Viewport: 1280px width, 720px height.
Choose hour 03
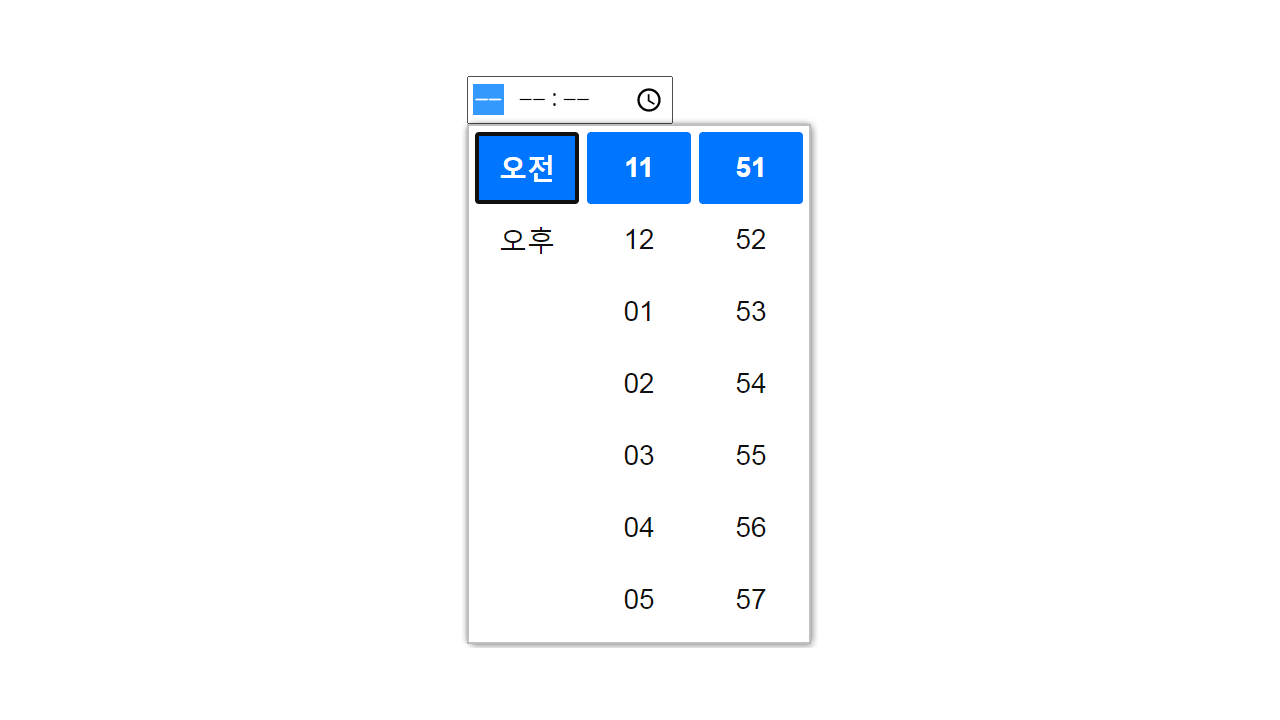point(639,455)
